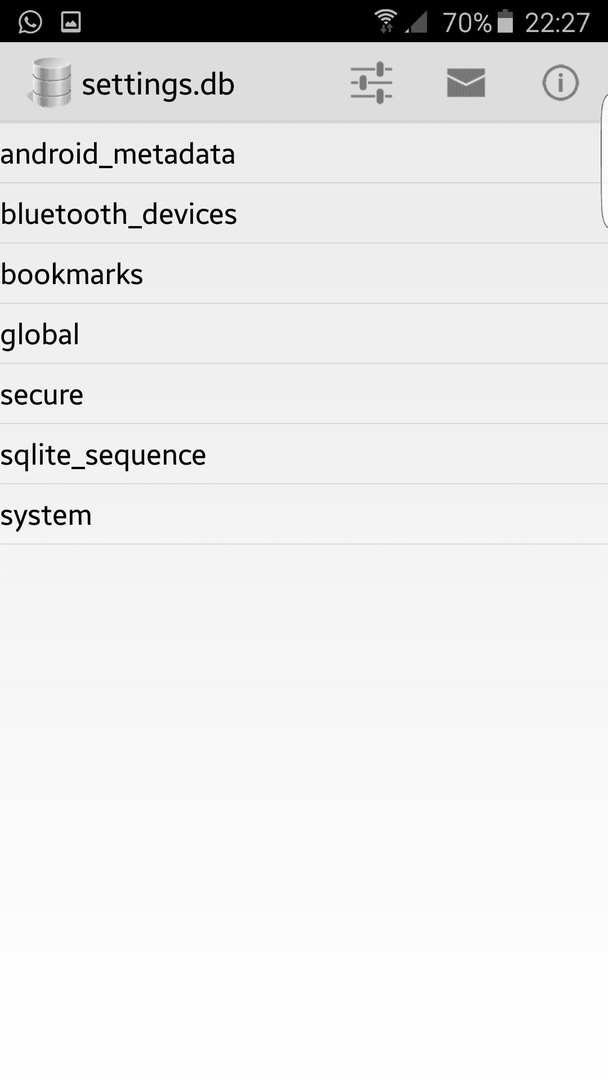Open the sliders settings icon in toolbar

371,83
